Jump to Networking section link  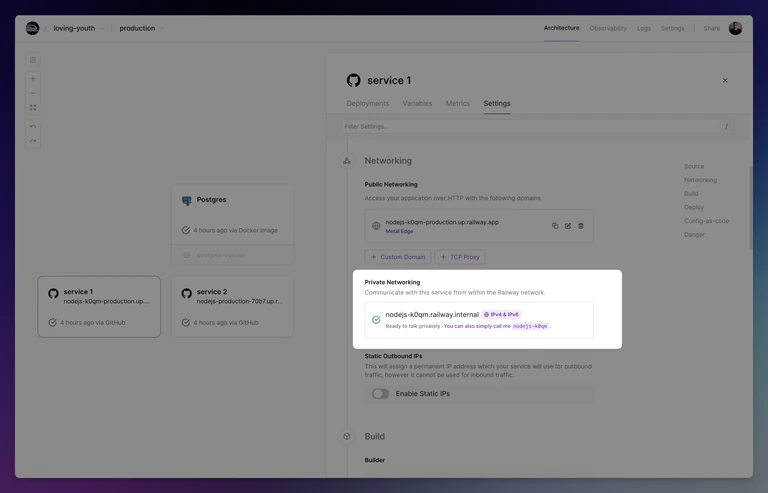coord(700,180)
